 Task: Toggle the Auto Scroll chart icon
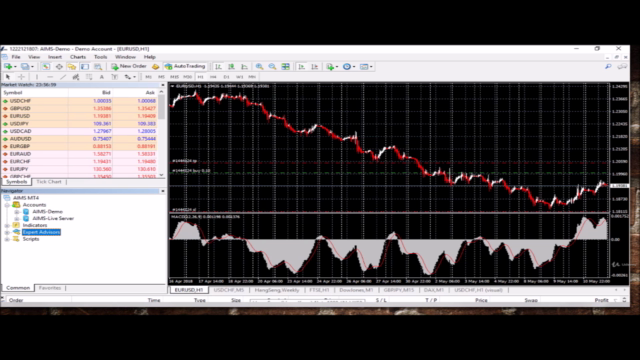tap(302, 67)
